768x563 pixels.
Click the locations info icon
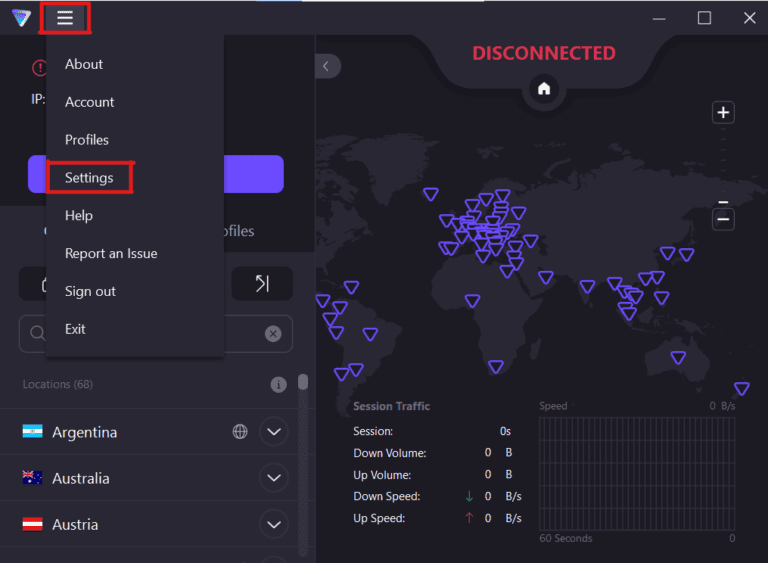[279, 385]
